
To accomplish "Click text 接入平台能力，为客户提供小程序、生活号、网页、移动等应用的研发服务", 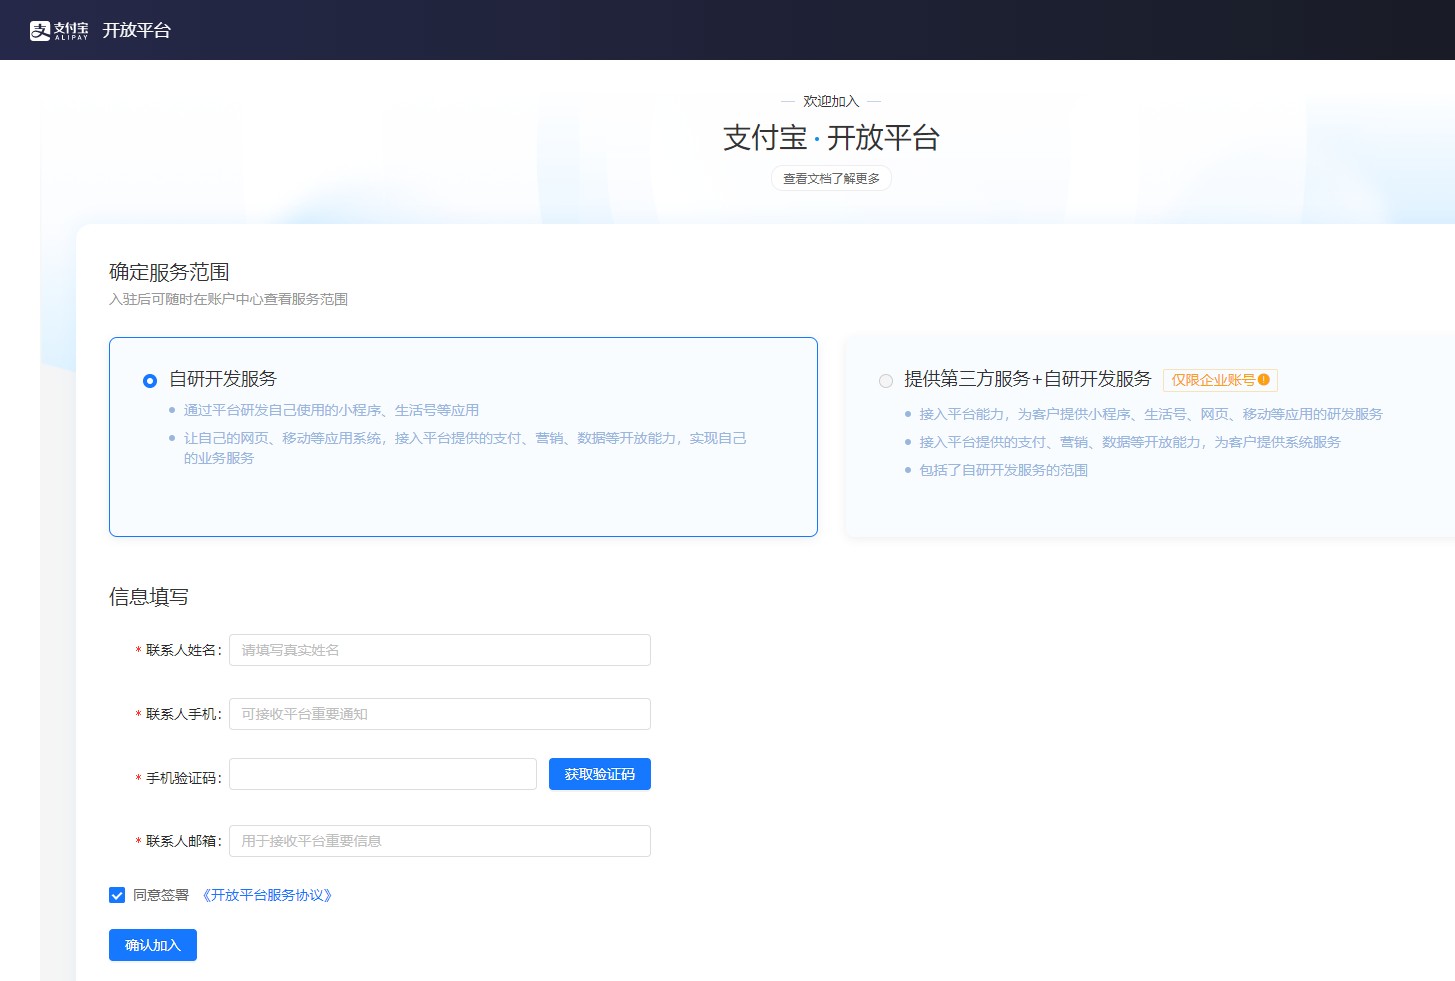I will click(x=1151, y=414).
